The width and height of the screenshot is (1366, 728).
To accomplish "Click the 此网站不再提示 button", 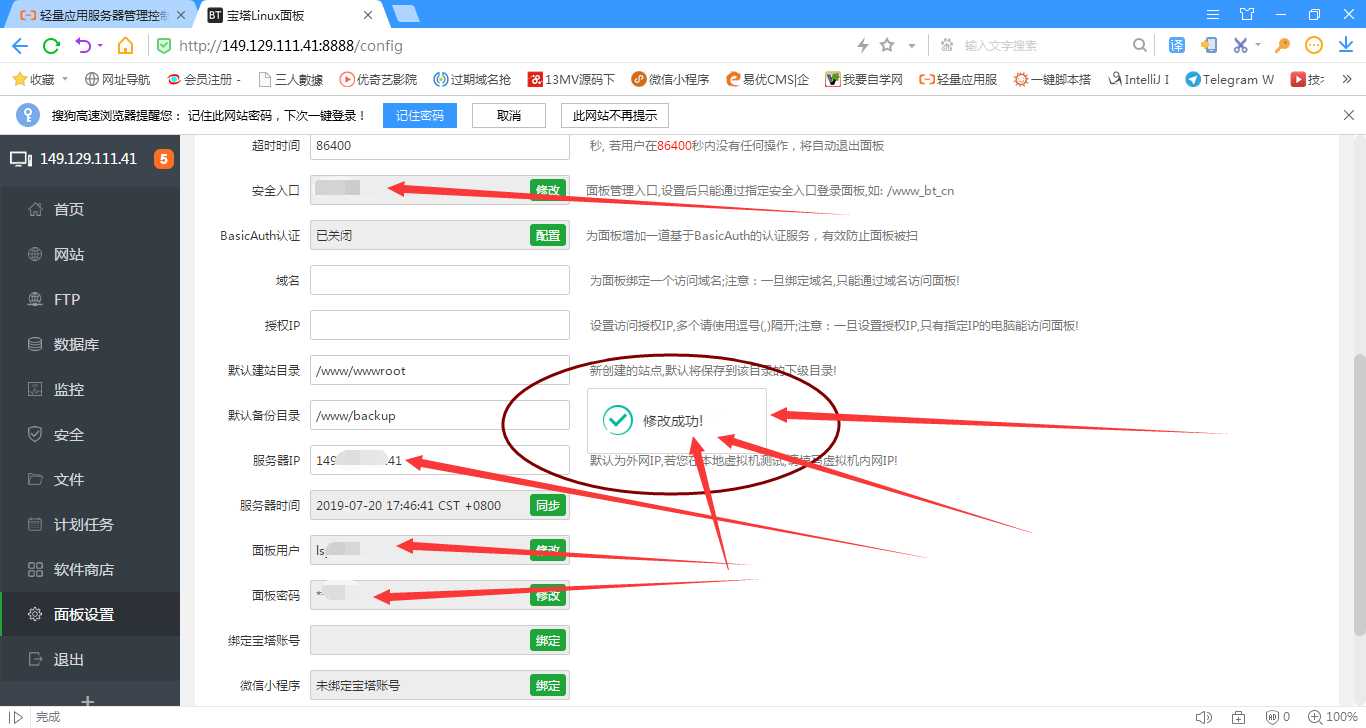I will (x=615, y=115).
